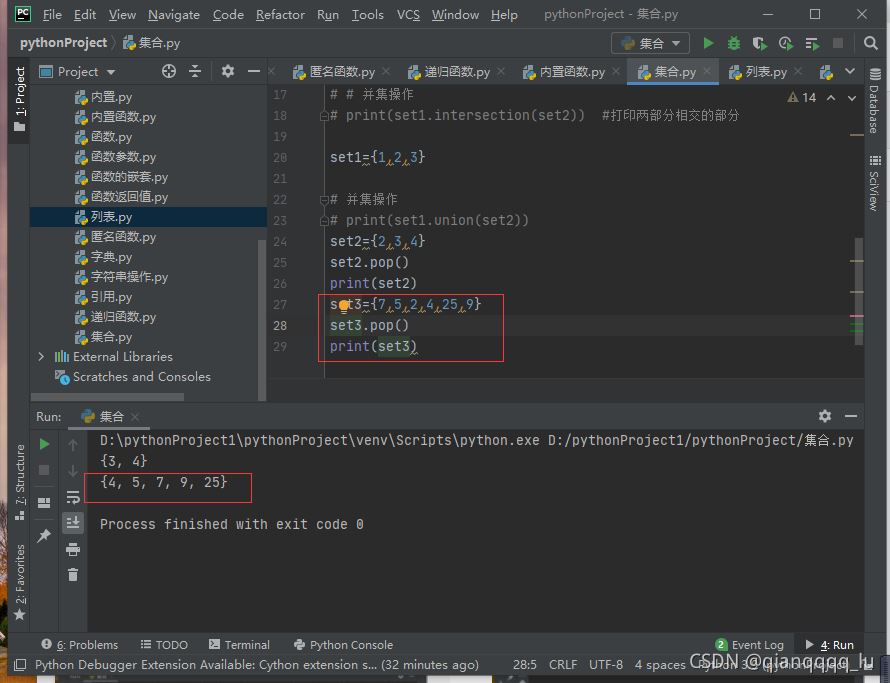Open the Terminal tool window

(238, 645)
